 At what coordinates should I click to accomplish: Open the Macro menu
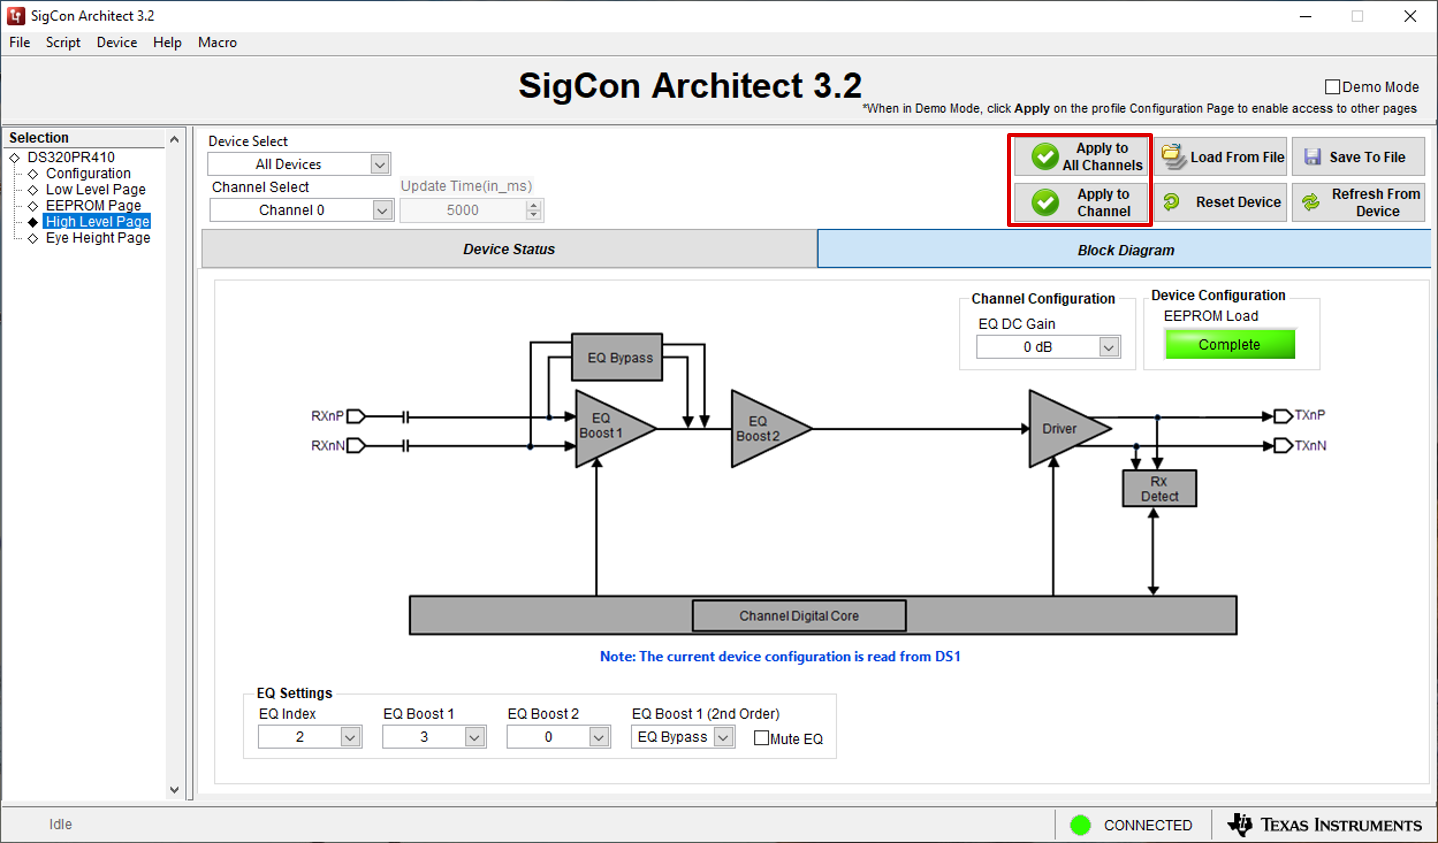(217, 42)
